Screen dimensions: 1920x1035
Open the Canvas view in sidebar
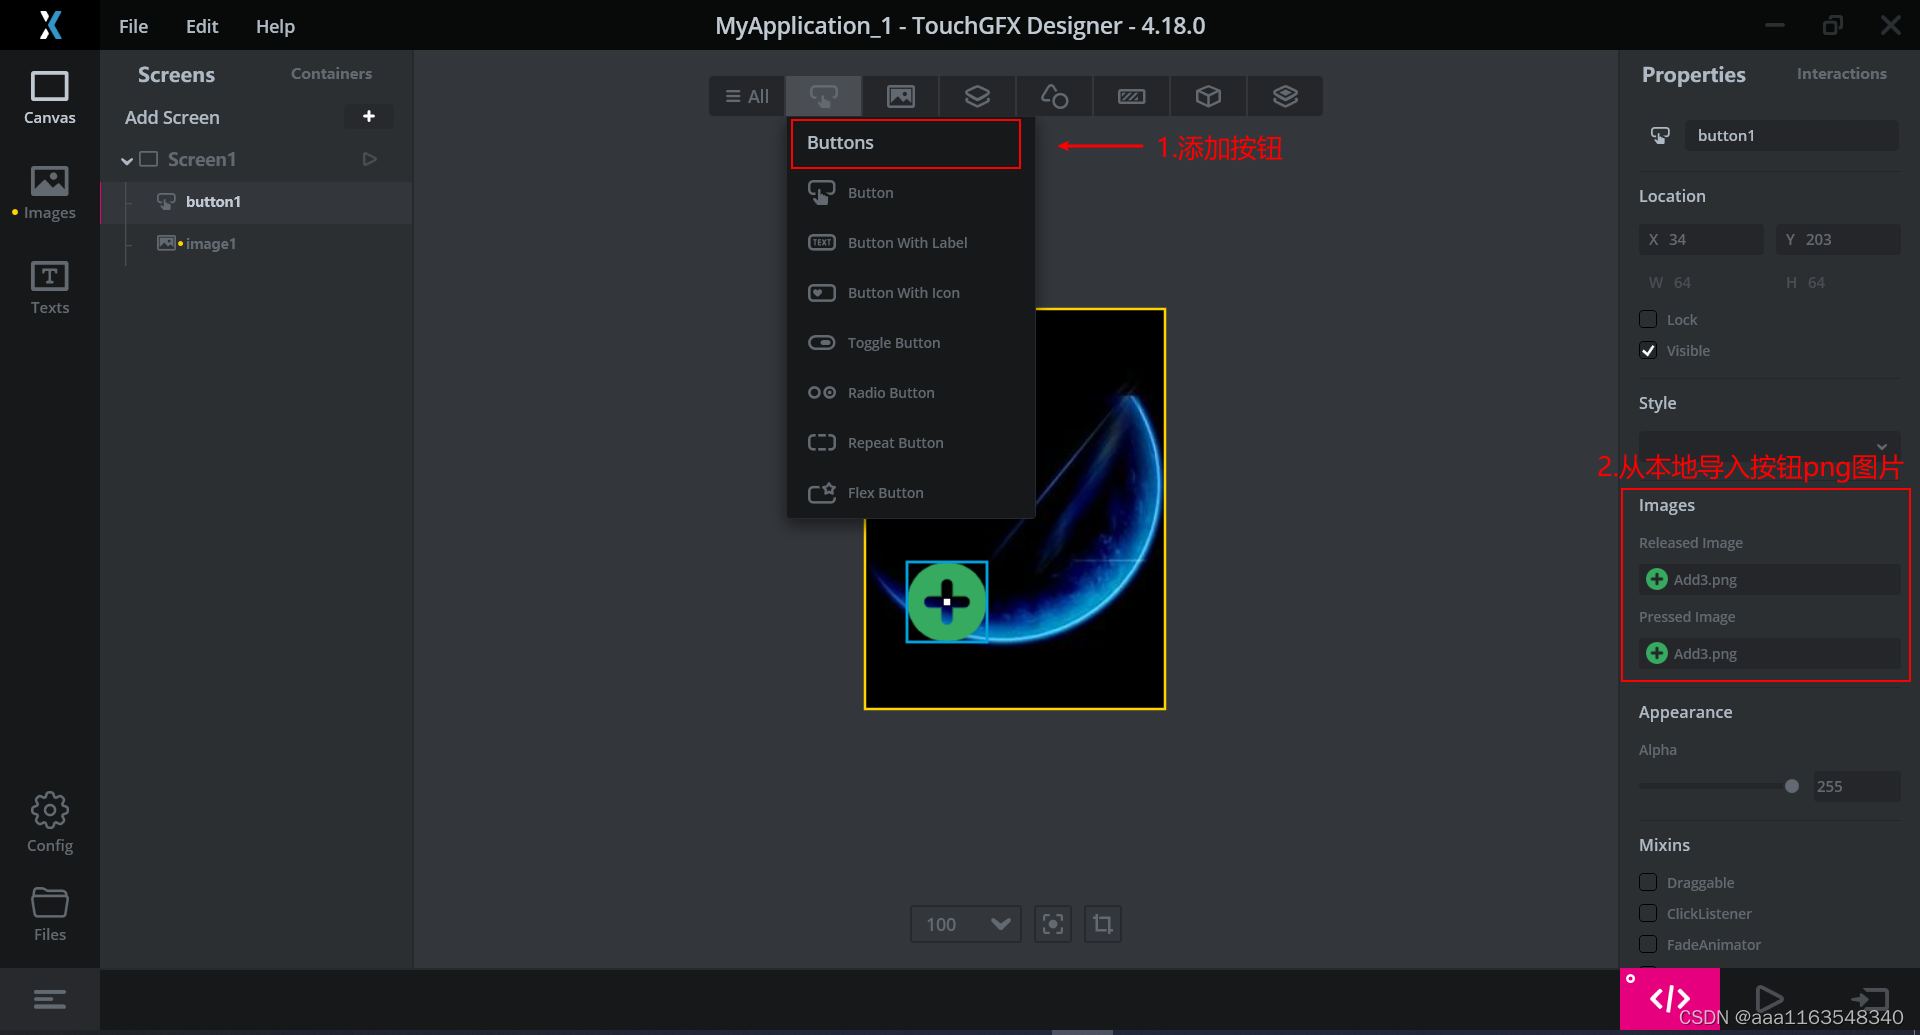coord(49,97)
